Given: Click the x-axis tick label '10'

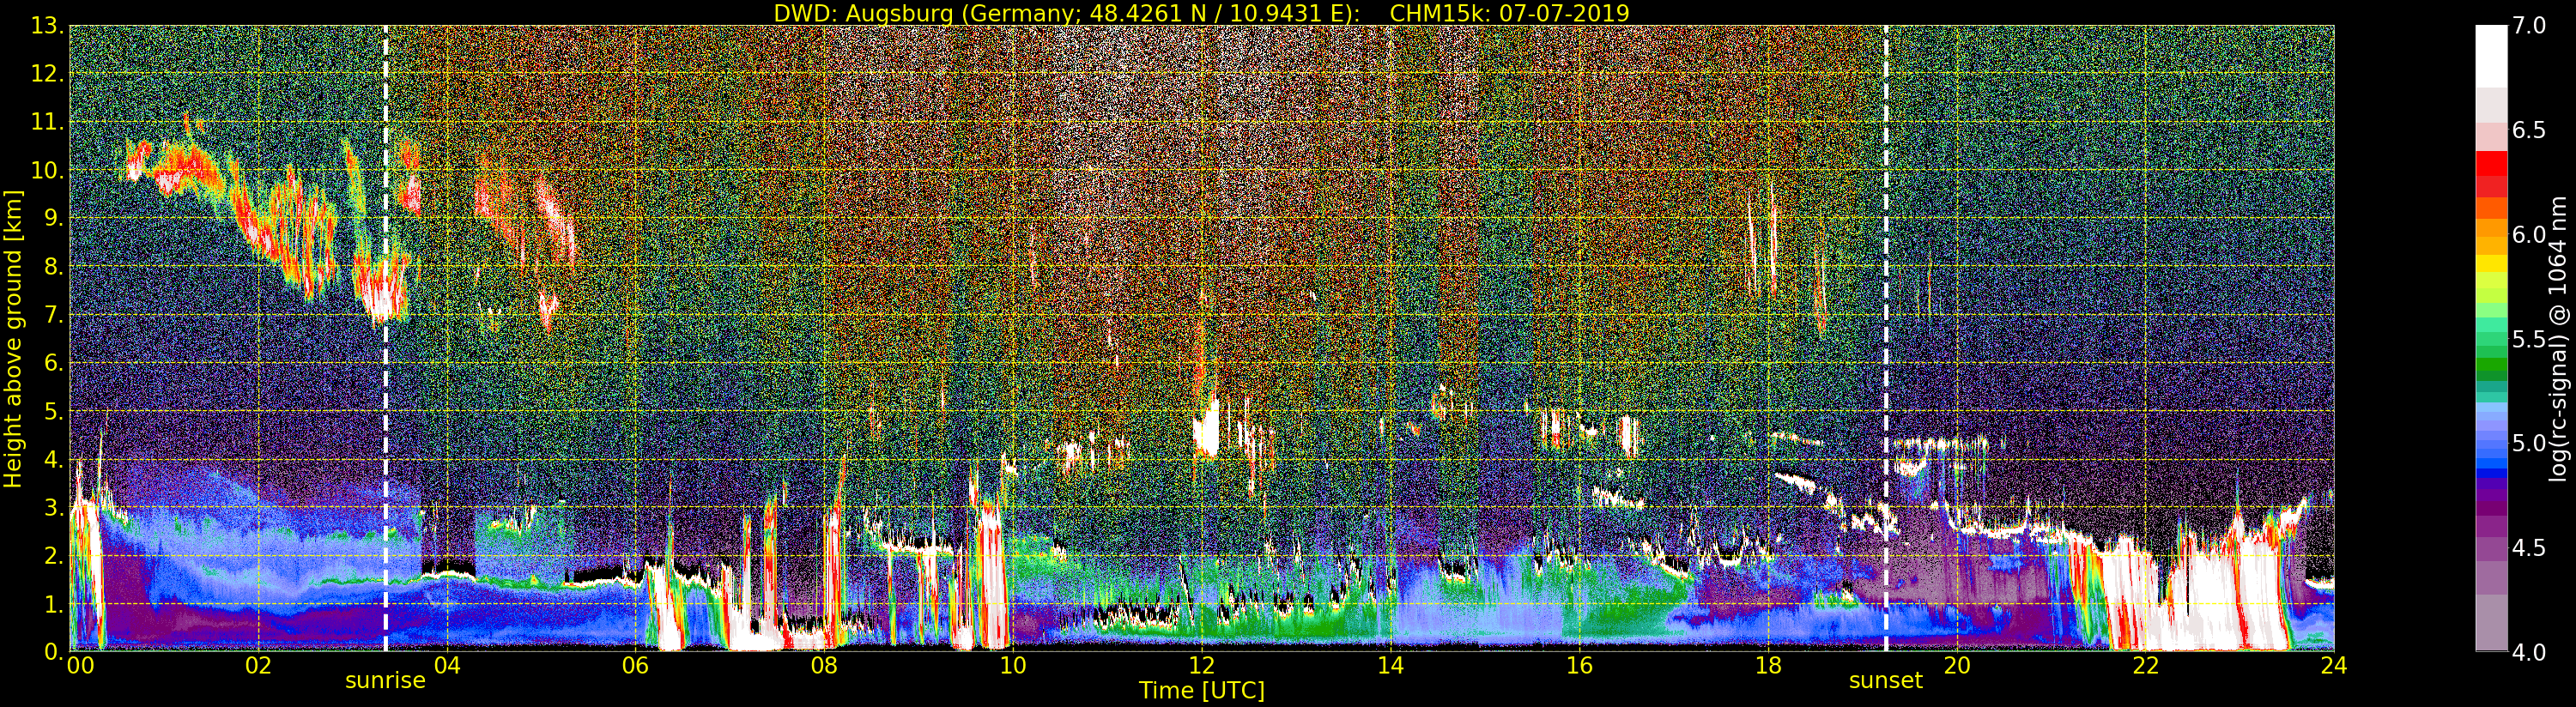Looking at the screenshot, I should click(x=1013, y=666).
